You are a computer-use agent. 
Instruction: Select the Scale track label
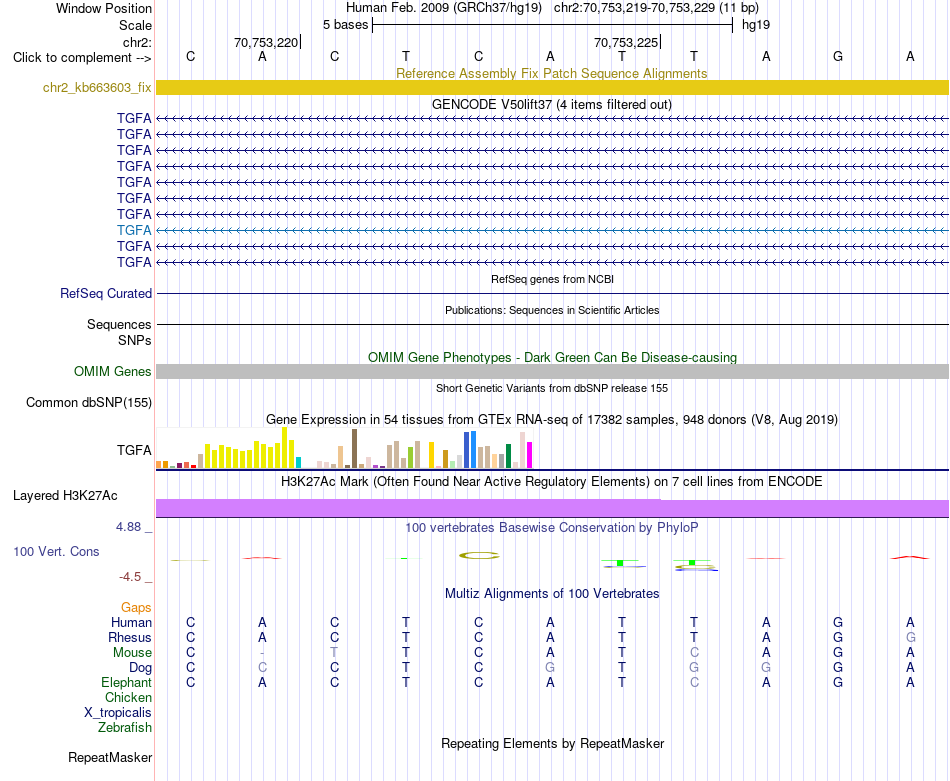[135, 25]
